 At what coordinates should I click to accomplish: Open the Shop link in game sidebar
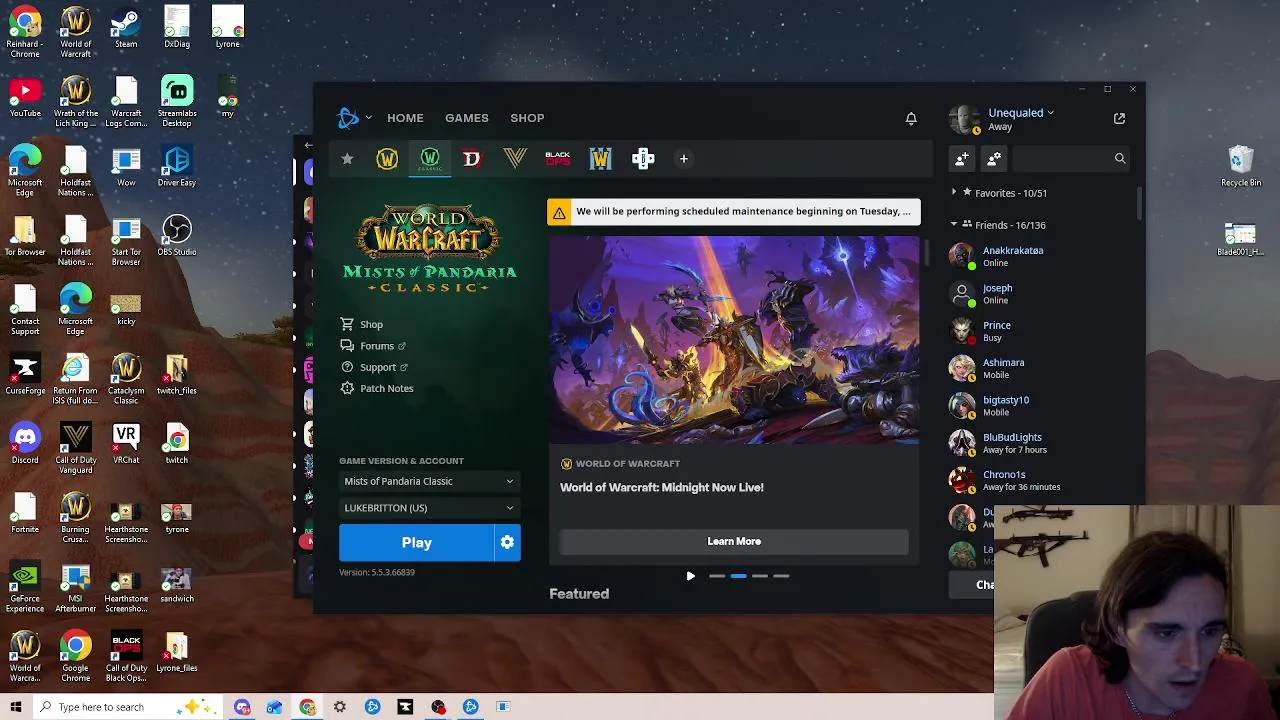coord(362,324)
